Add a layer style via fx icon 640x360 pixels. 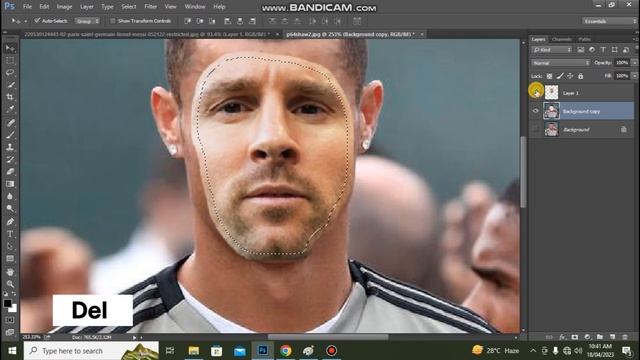tap(562, 337)
